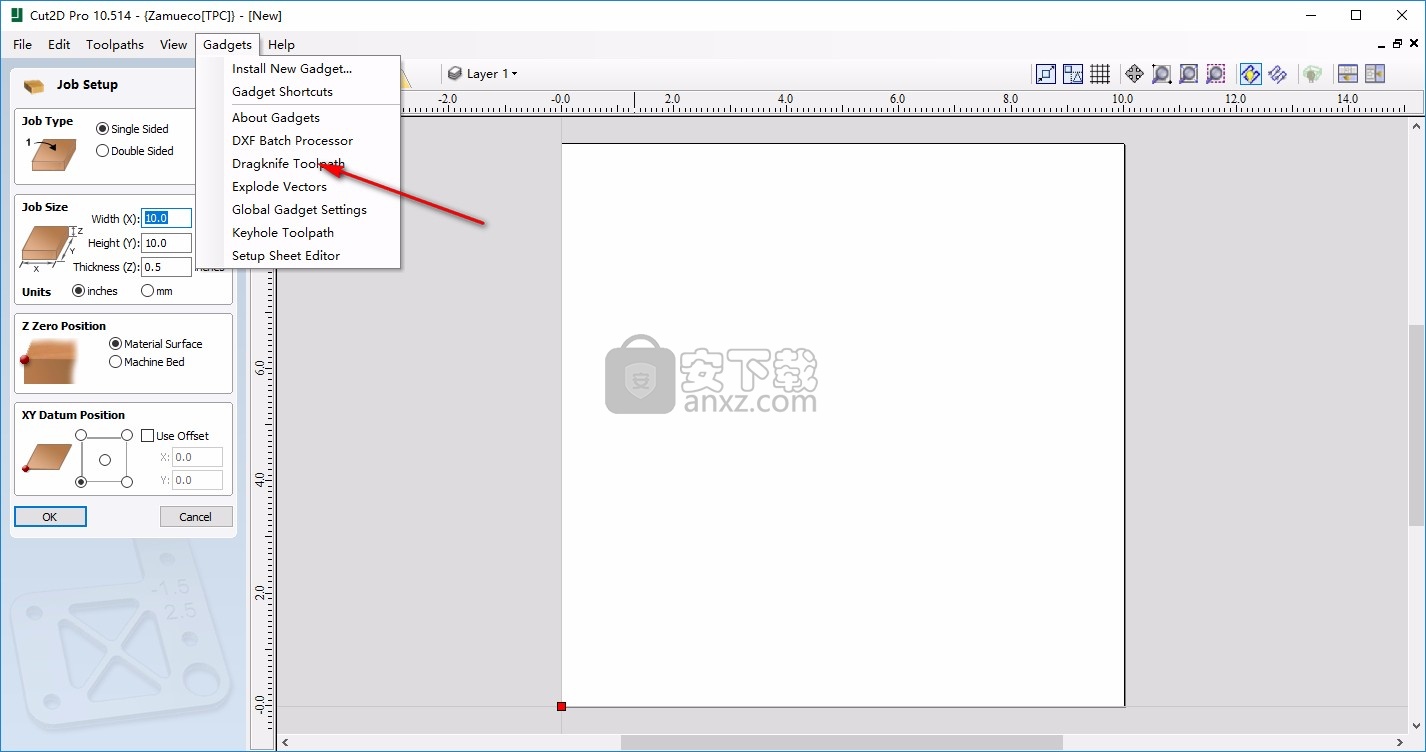The height and width of the screenshot is (752, 1426).
Task: Tile 2D and 3D views vertically
Action: [x=1374, y=74]
